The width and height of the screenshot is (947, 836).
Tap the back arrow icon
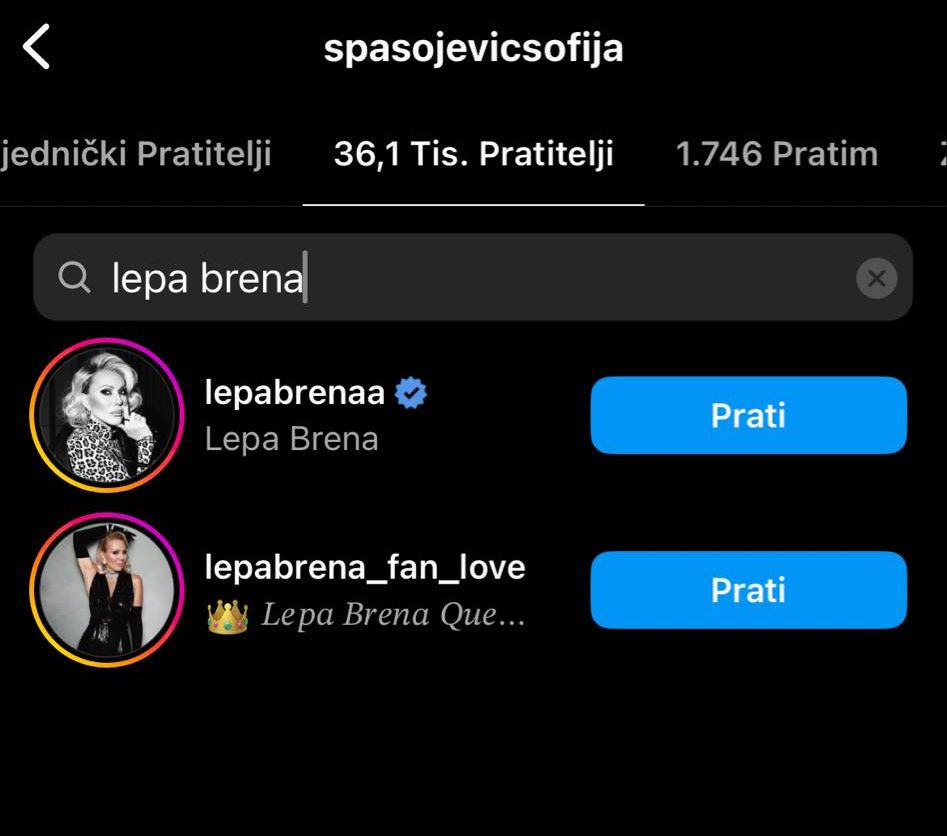point(37,47)
